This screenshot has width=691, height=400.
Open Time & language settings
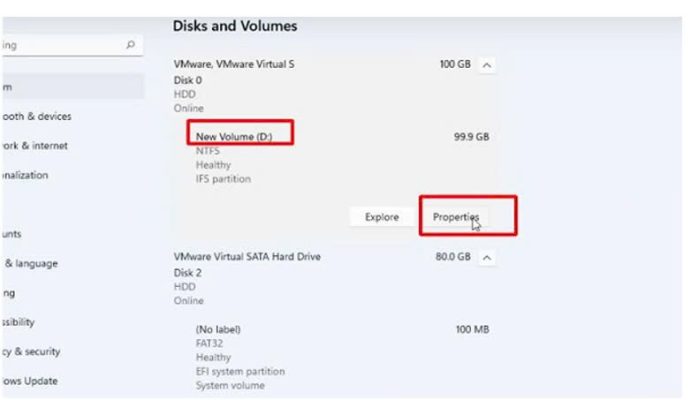coord(31,263)
